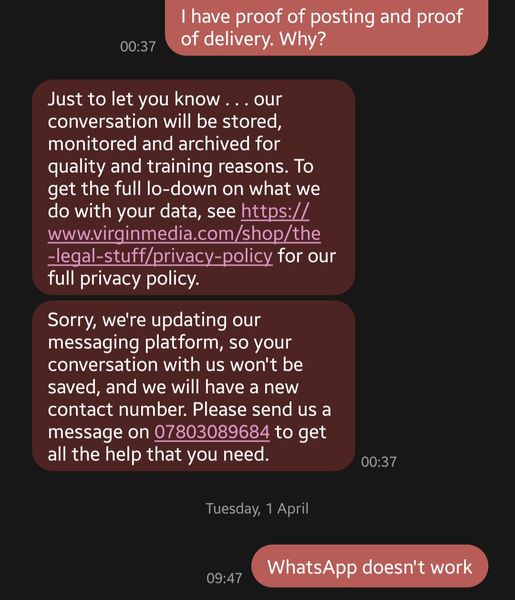Click the 00:37 timestamp beside the outgoing message
The width and height of the screenshot is (515, 600).
(x=138, y=47)
